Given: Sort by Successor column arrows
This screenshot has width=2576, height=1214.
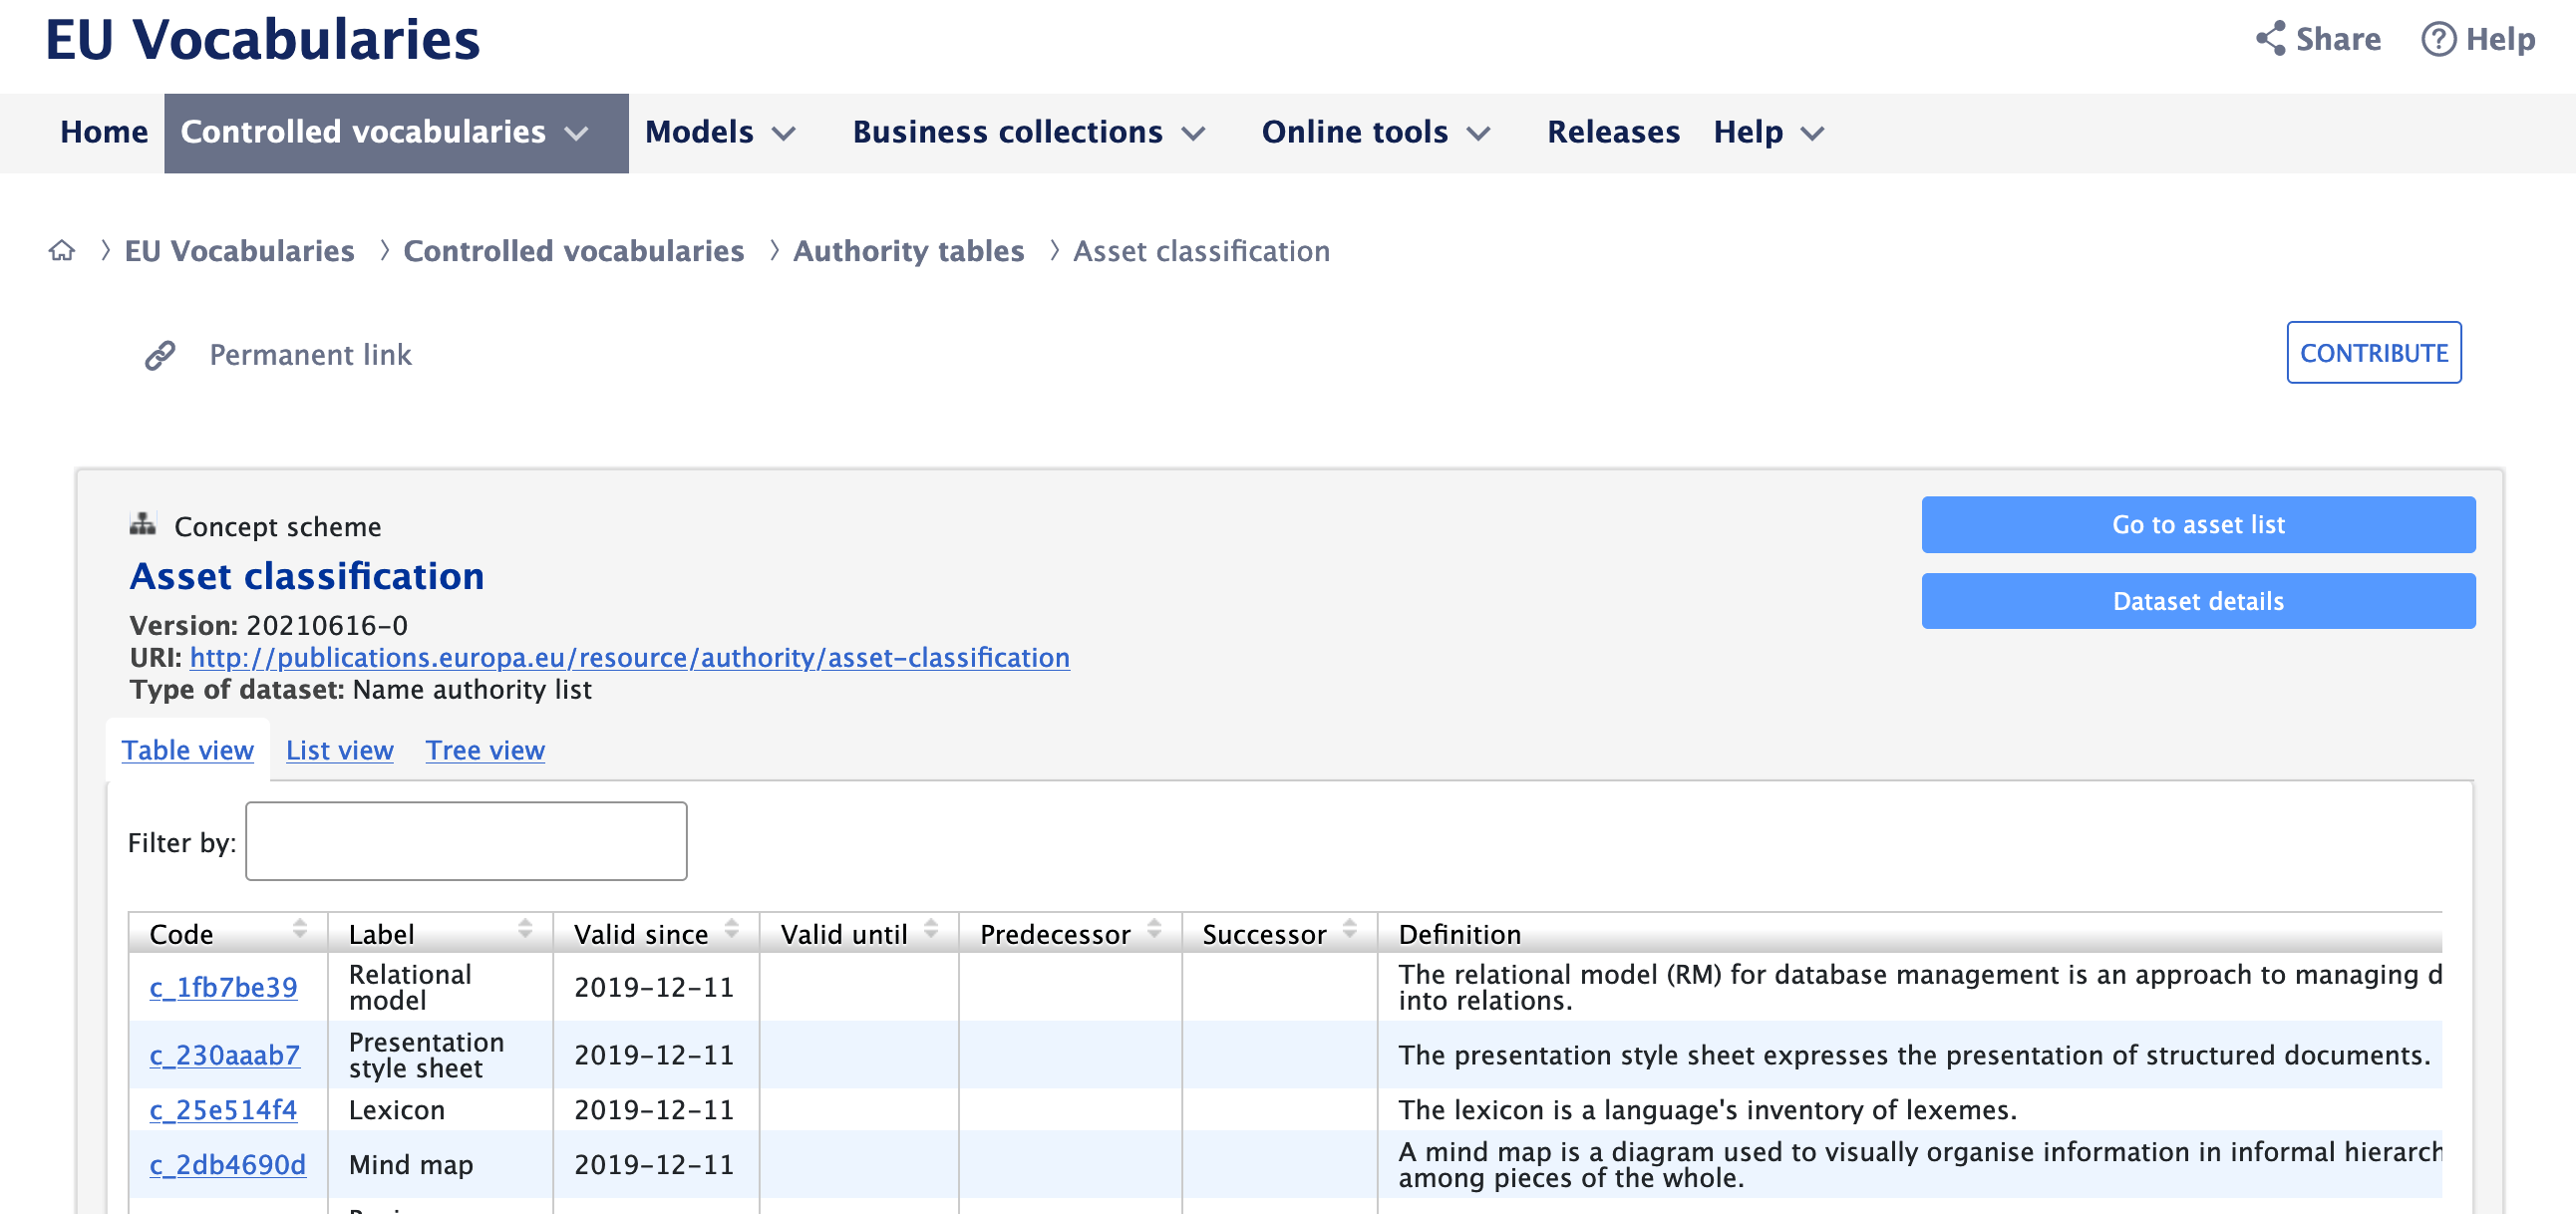Looking at the screenshot, I should pyautogui.click(x=1349, y=929).
